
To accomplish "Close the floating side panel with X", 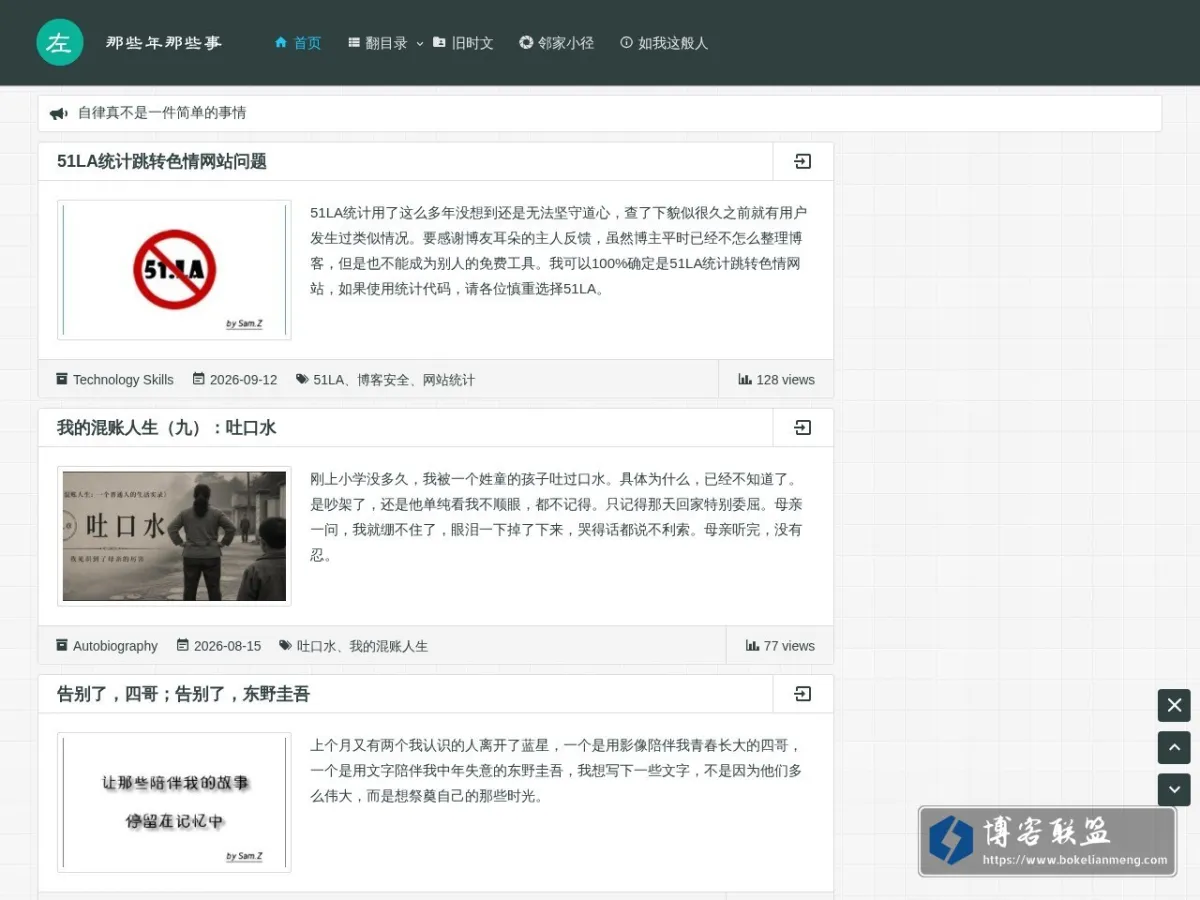I will pyautogui.click(x=1174, y=705).
